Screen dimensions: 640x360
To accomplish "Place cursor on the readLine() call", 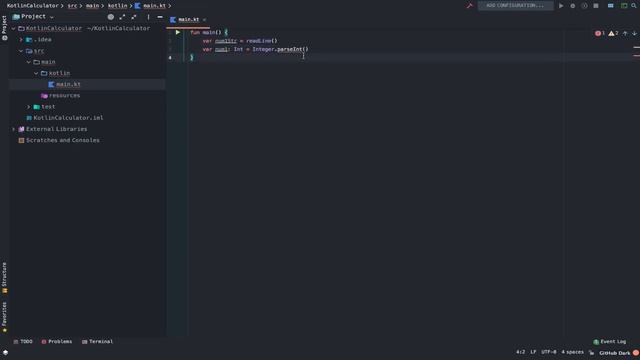I will [261, 41].
